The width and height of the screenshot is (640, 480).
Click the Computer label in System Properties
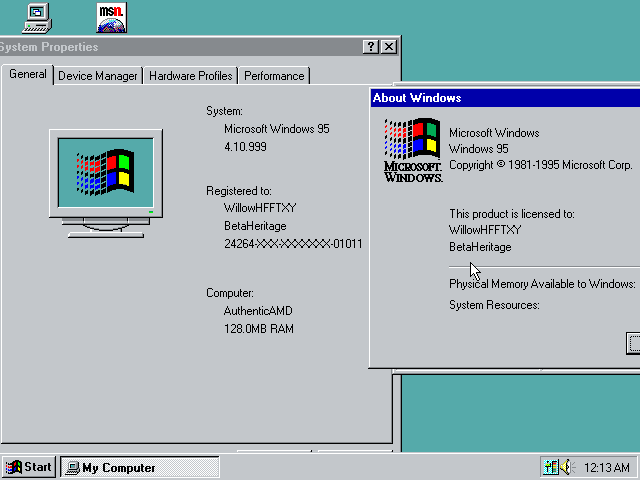[230, 293]
